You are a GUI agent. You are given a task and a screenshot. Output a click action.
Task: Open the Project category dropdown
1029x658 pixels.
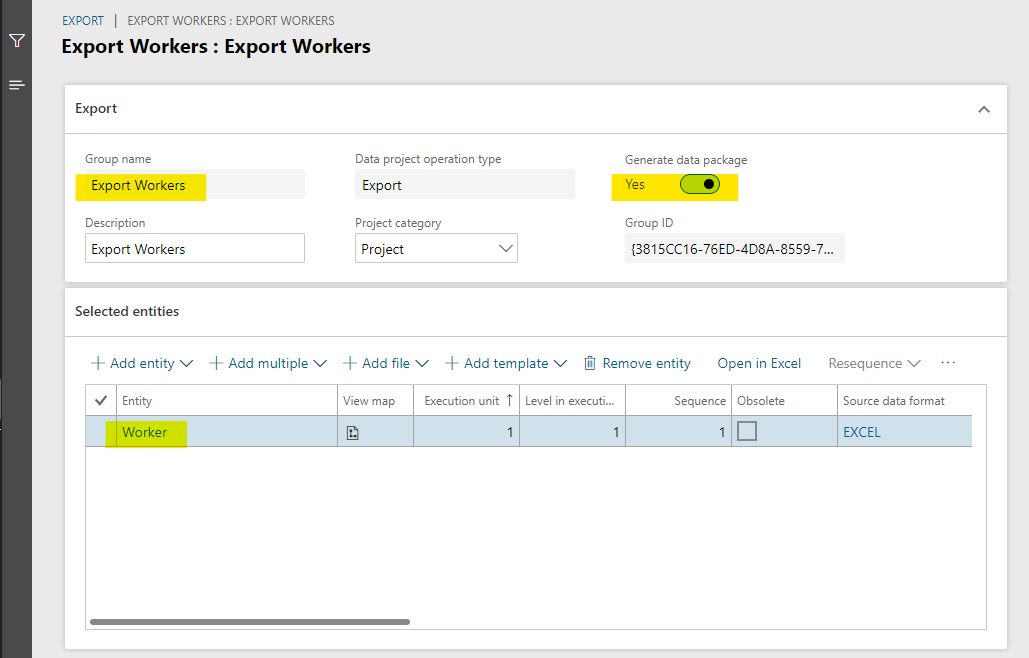tap(505, 248)
